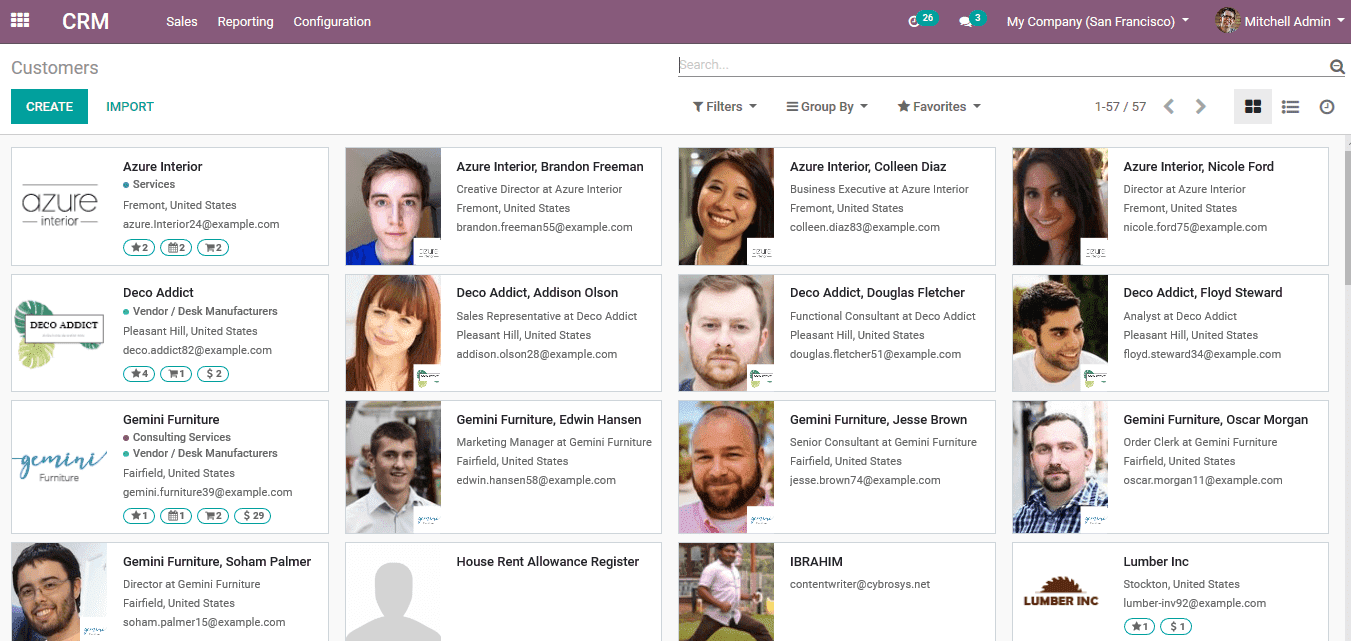Open Jesse Brown contact photo
Image resolution: width=1351 pixels, height=641 pixels.
(726, 467)
